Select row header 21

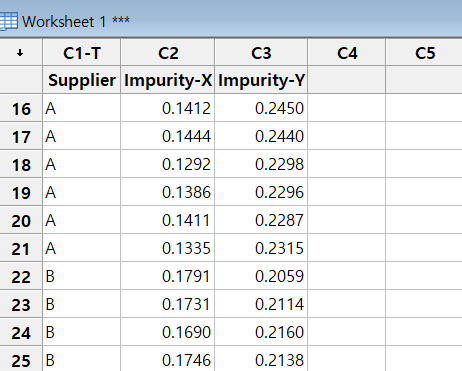tap(21, 248)
